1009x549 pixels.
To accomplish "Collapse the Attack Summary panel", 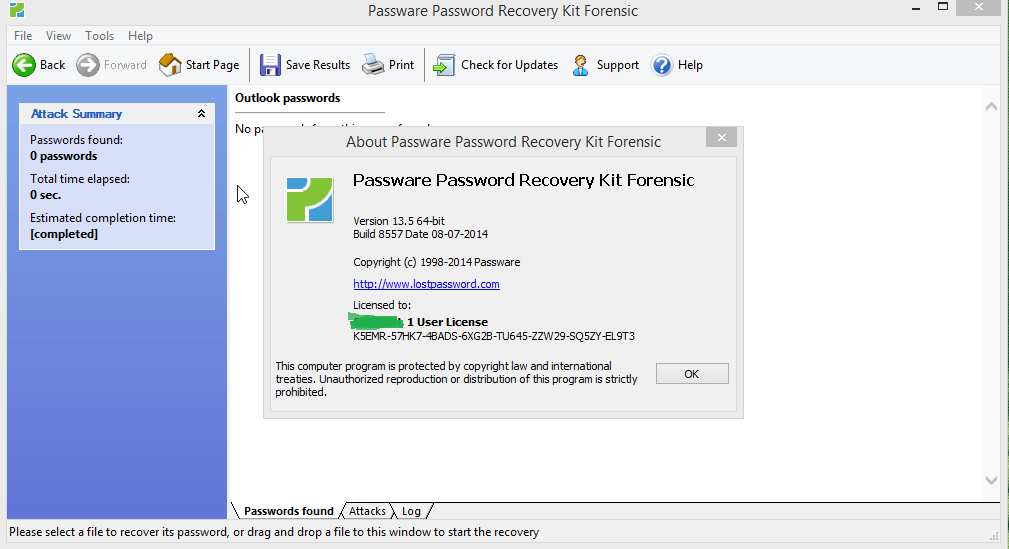I will (201, 114).
